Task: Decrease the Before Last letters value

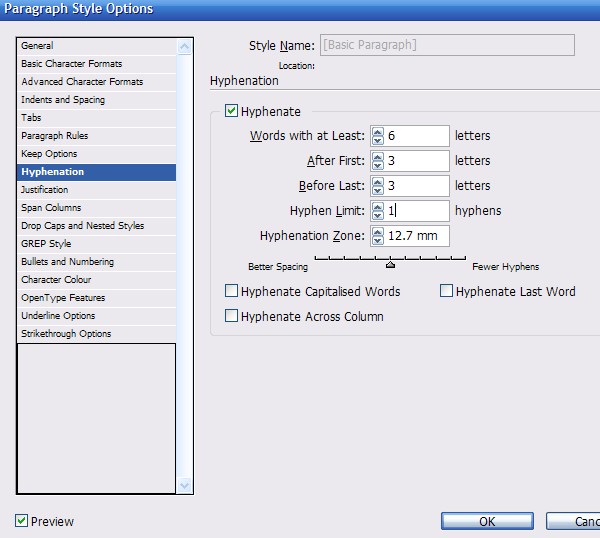Action: pyautogui.click(x=378, y=190)
